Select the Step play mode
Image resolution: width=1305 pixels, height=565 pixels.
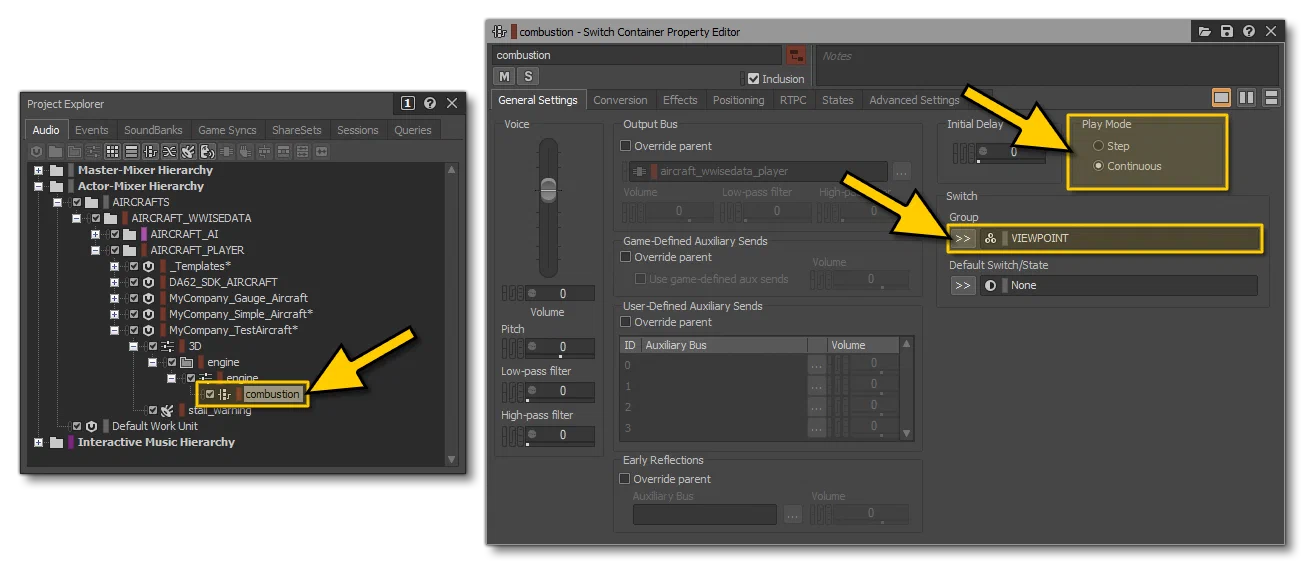[x=1098, y=146]
